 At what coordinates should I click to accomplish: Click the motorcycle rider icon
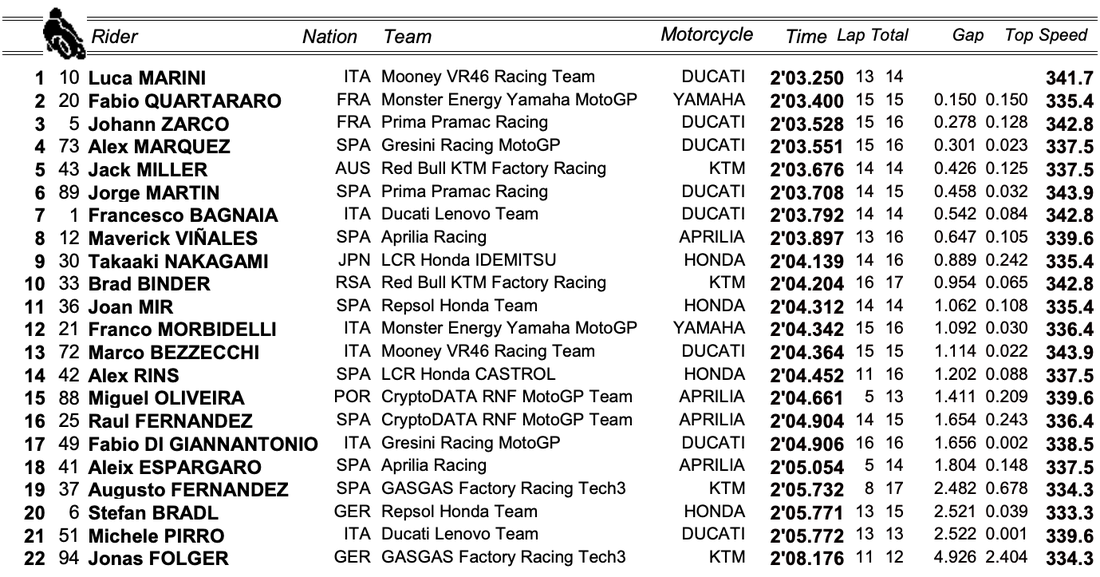[63, 34]
